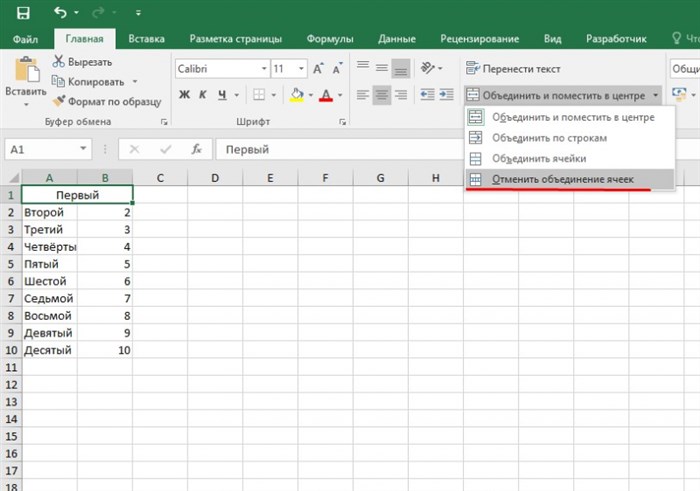Toggle top vertical alignment
The width and height of the screenshot is (700, 491).
click(363, 68)
